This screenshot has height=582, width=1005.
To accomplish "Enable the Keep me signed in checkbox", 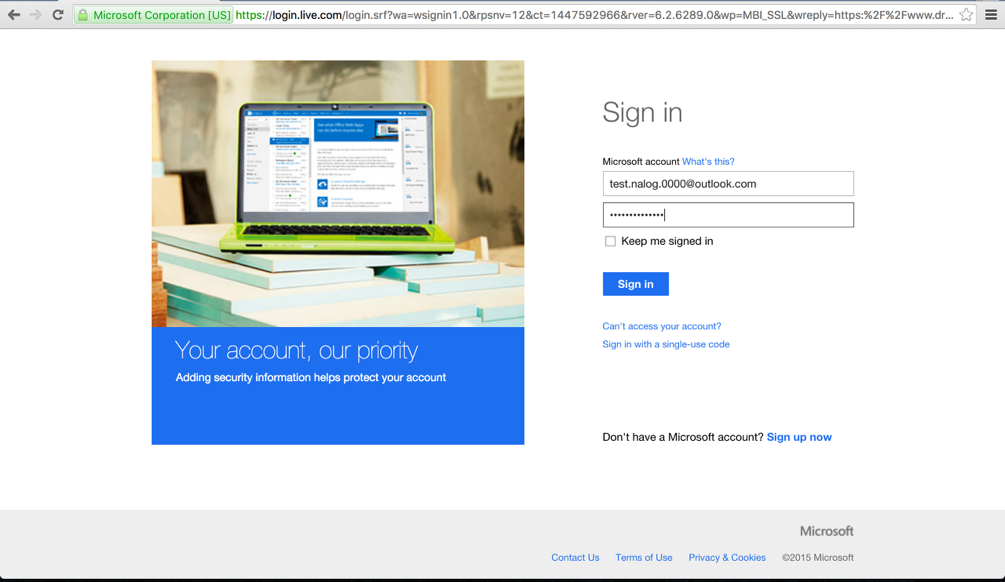I will click(x=610, y=241).
